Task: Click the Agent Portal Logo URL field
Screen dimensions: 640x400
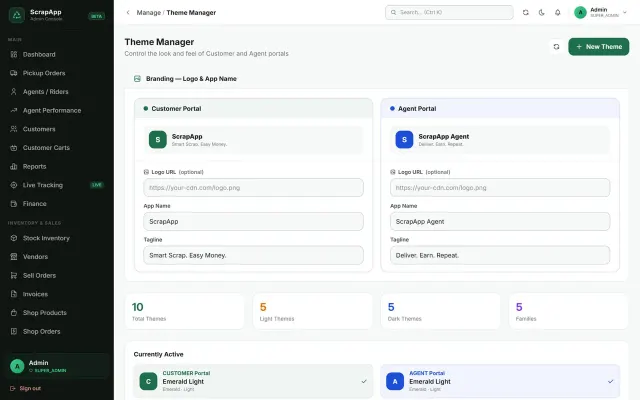Action: (x=500, y=188)
